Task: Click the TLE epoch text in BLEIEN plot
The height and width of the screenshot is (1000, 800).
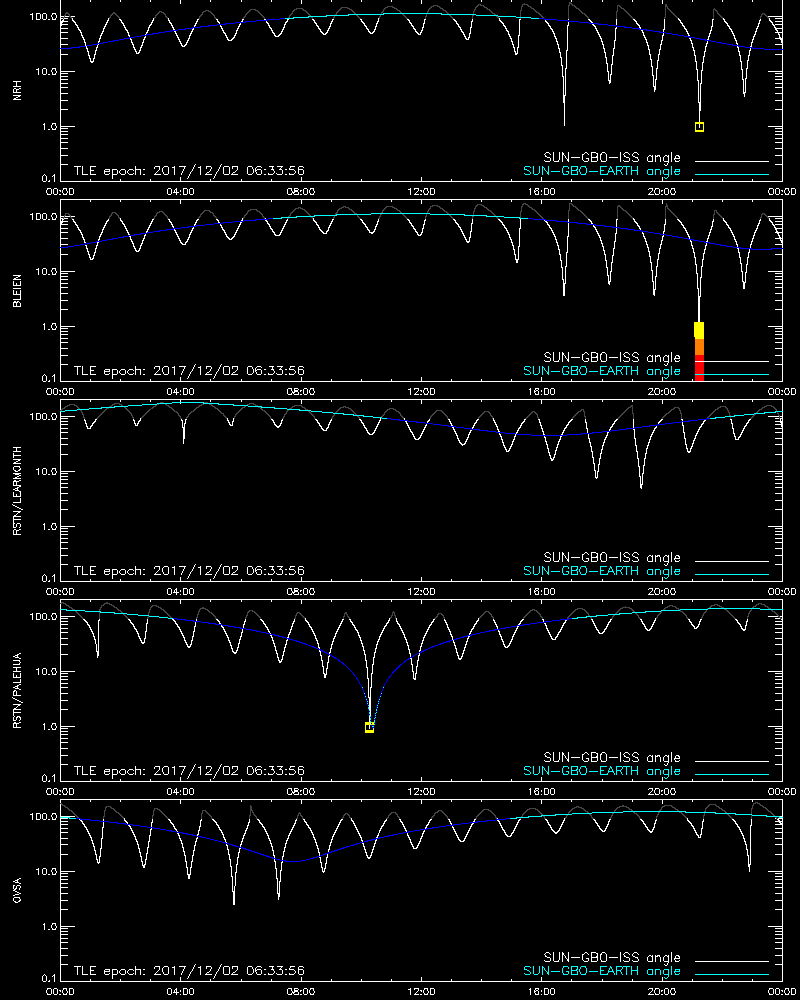Action: pyautogui.click(x=189, y=371)
